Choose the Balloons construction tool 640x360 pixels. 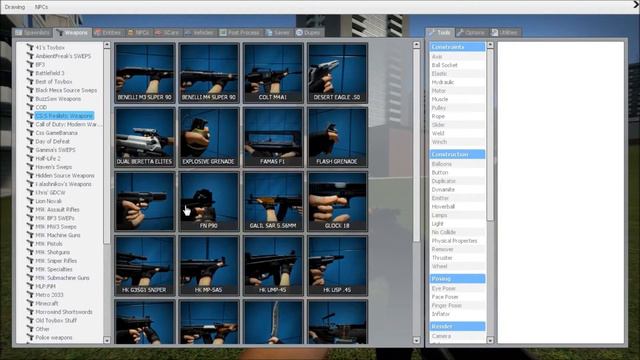click(457, 164)
